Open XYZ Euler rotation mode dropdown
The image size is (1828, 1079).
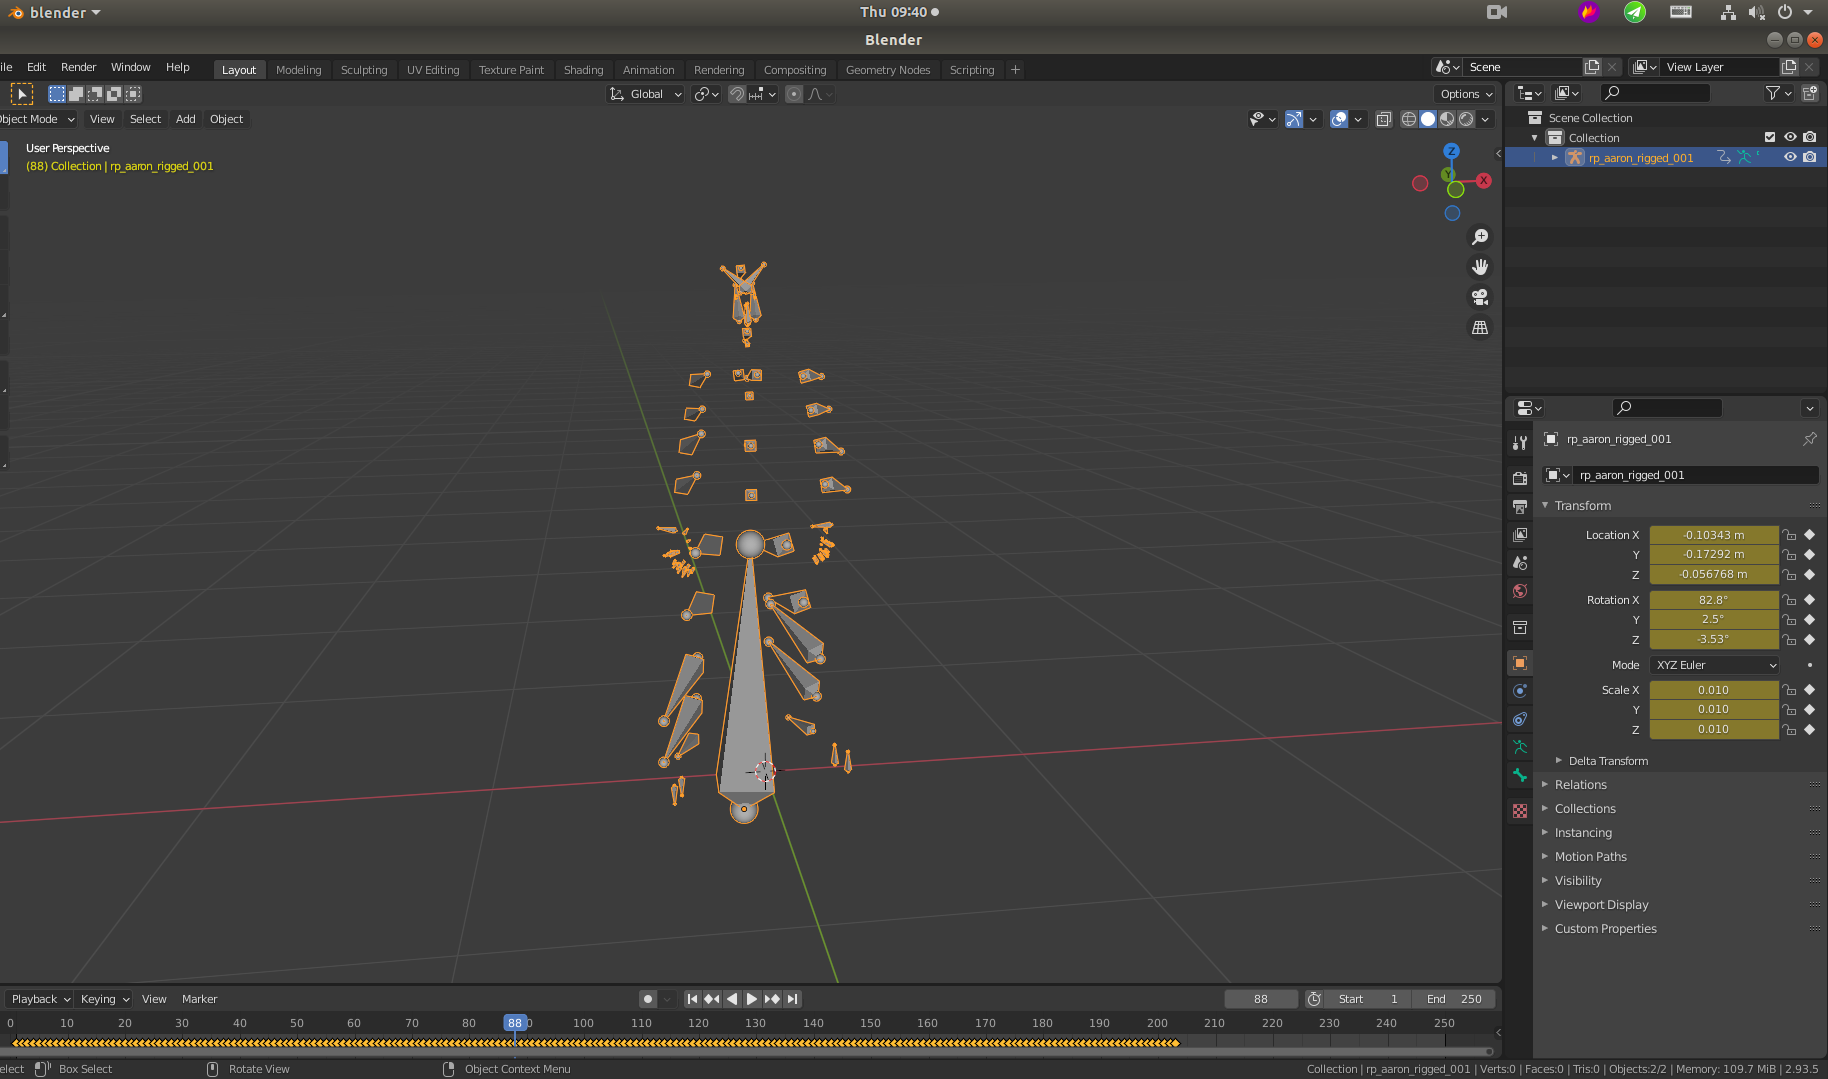click(1714, 665)
